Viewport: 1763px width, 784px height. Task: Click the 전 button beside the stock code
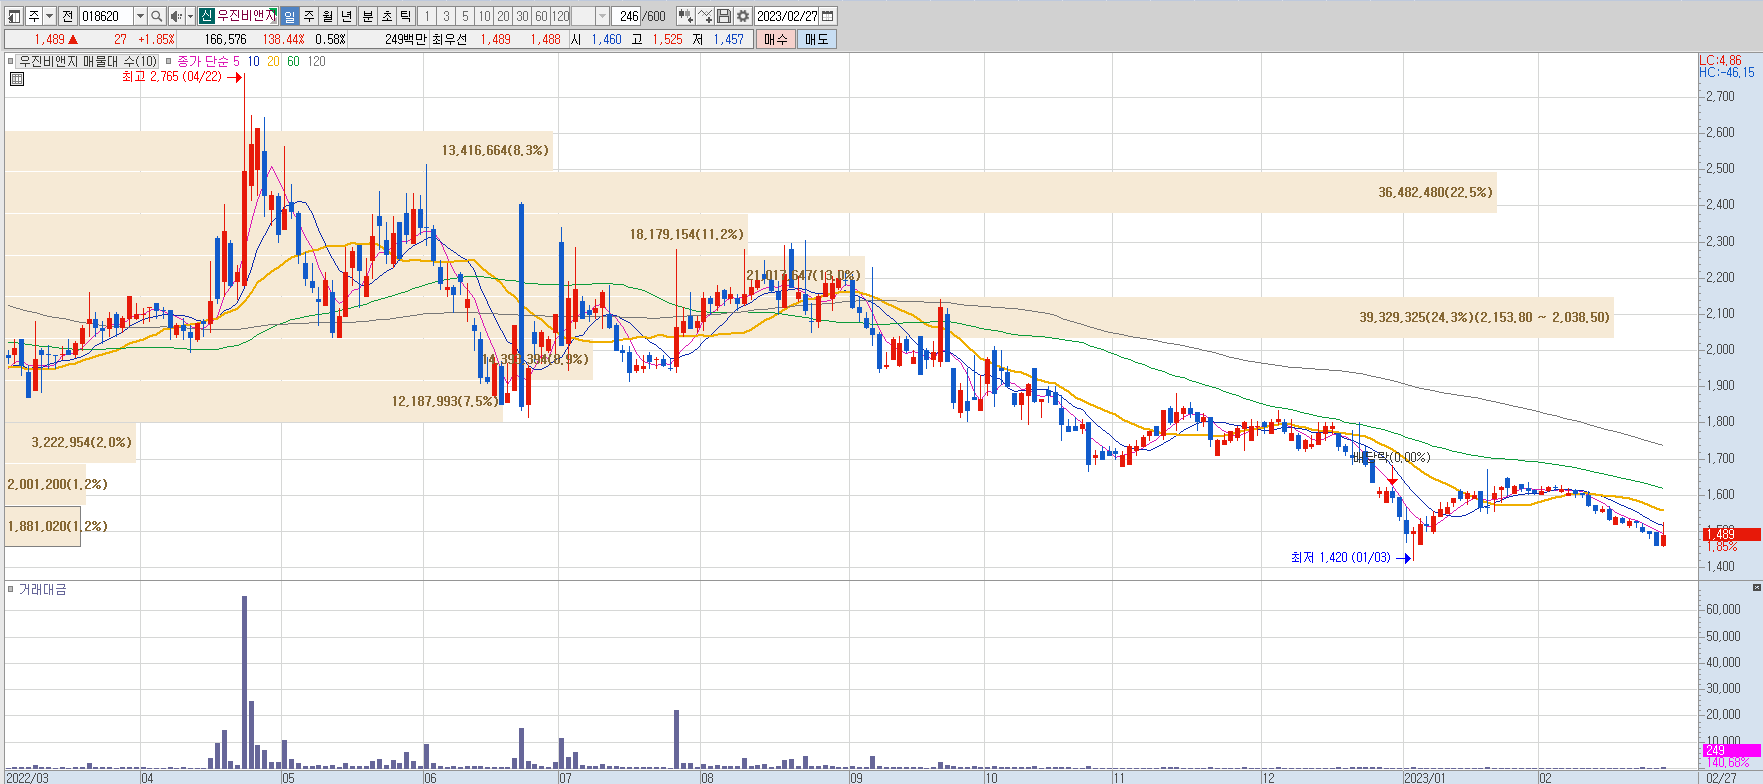tap(67, 16)
